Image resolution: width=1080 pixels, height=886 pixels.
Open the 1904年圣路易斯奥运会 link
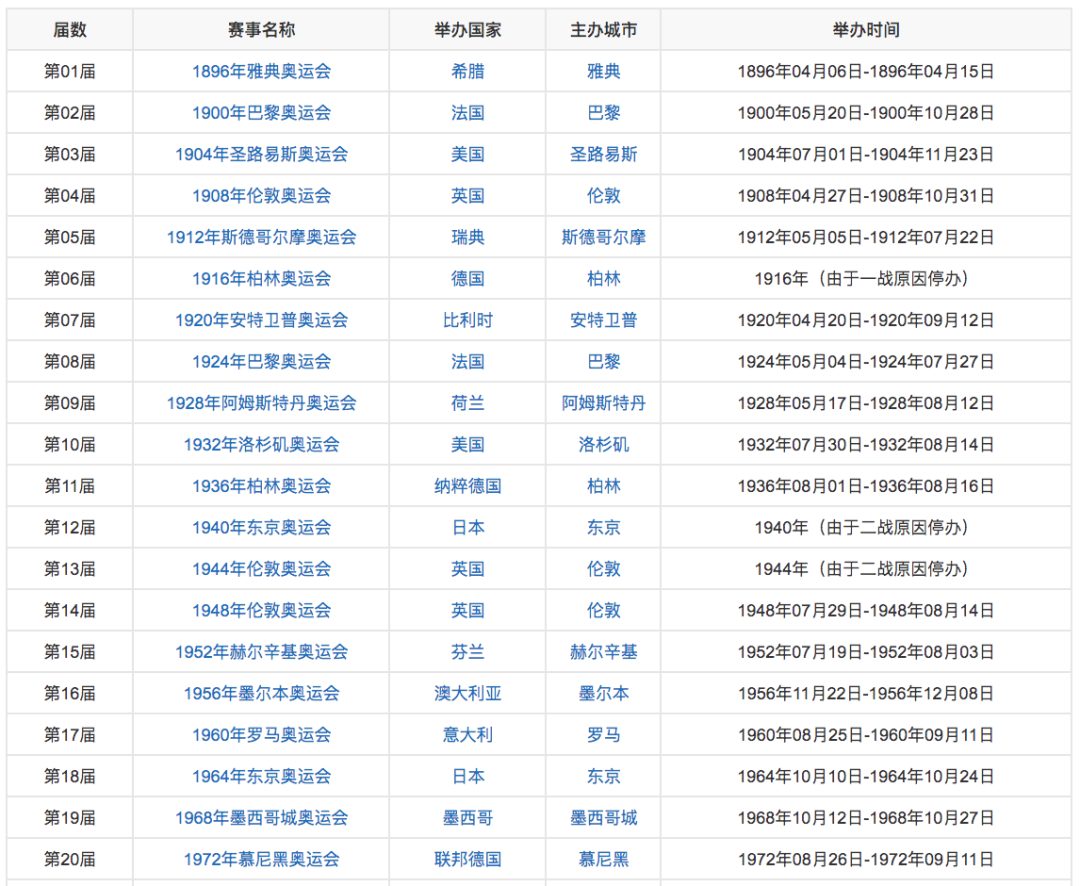coord(261,154)
